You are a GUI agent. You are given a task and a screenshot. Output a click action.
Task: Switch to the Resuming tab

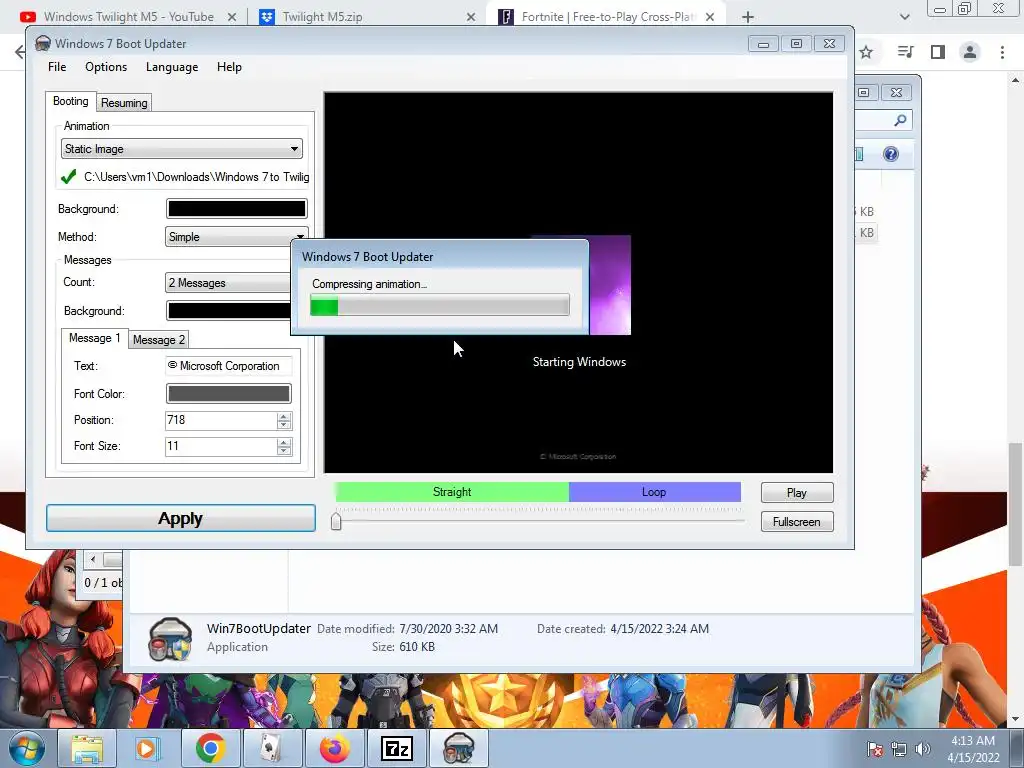point(124,103)
